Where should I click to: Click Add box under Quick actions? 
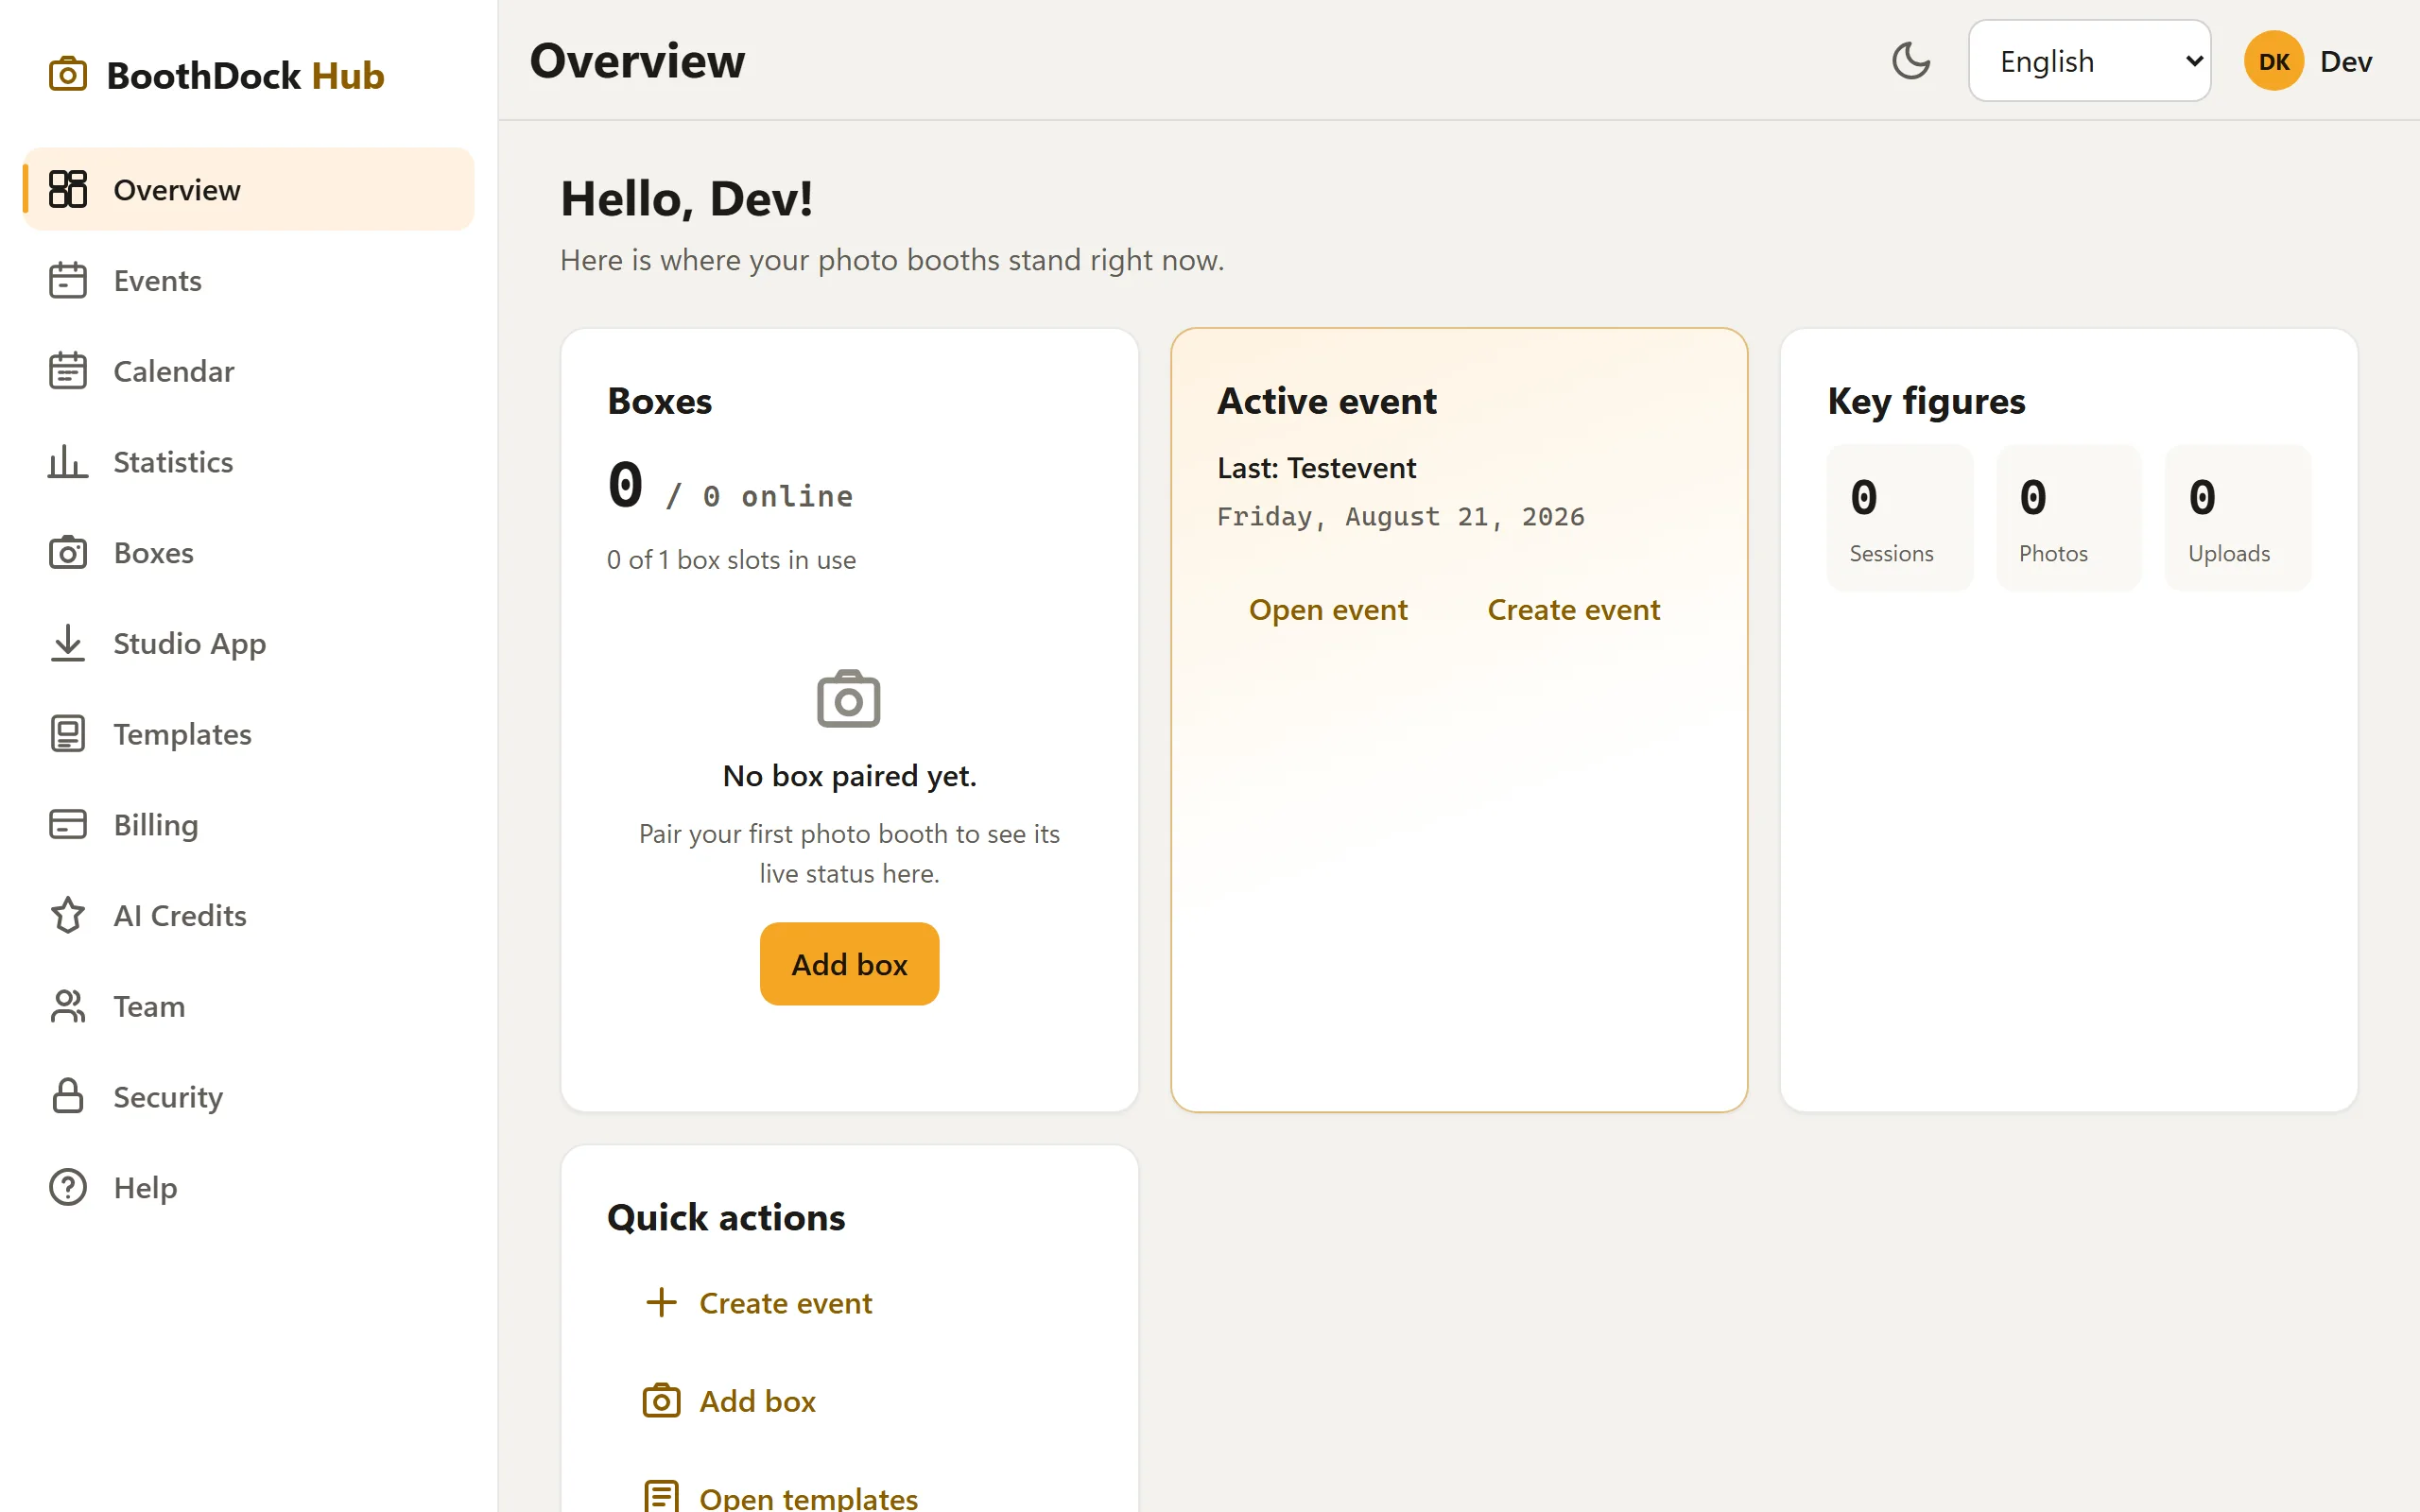[x=728, y=1401]
